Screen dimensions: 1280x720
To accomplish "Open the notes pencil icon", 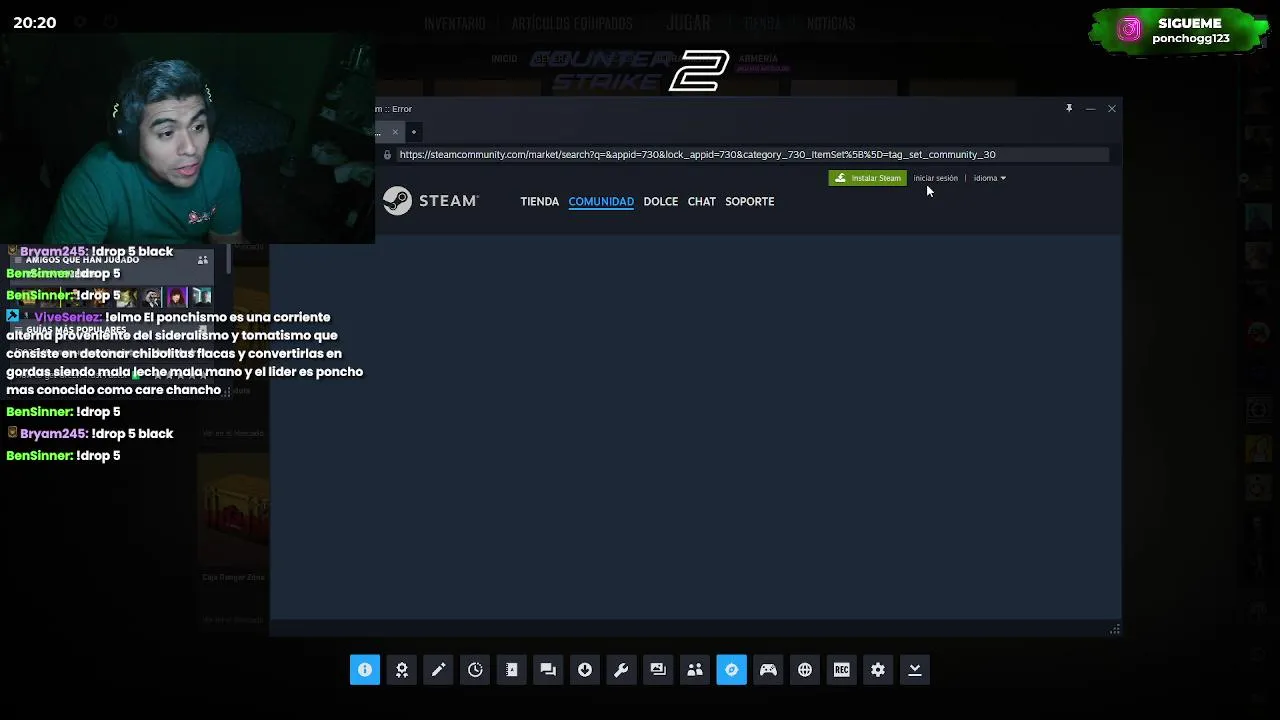I will [x=438, y=670].
